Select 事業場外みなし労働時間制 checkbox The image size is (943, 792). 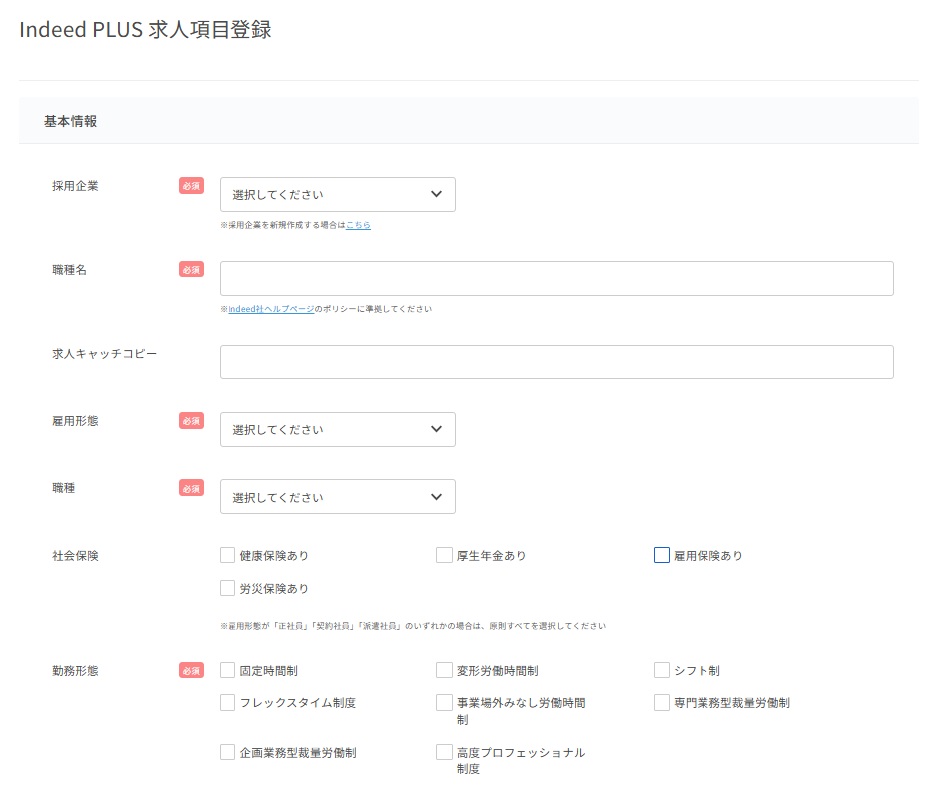pyautogui.click(x=445, y=703)
